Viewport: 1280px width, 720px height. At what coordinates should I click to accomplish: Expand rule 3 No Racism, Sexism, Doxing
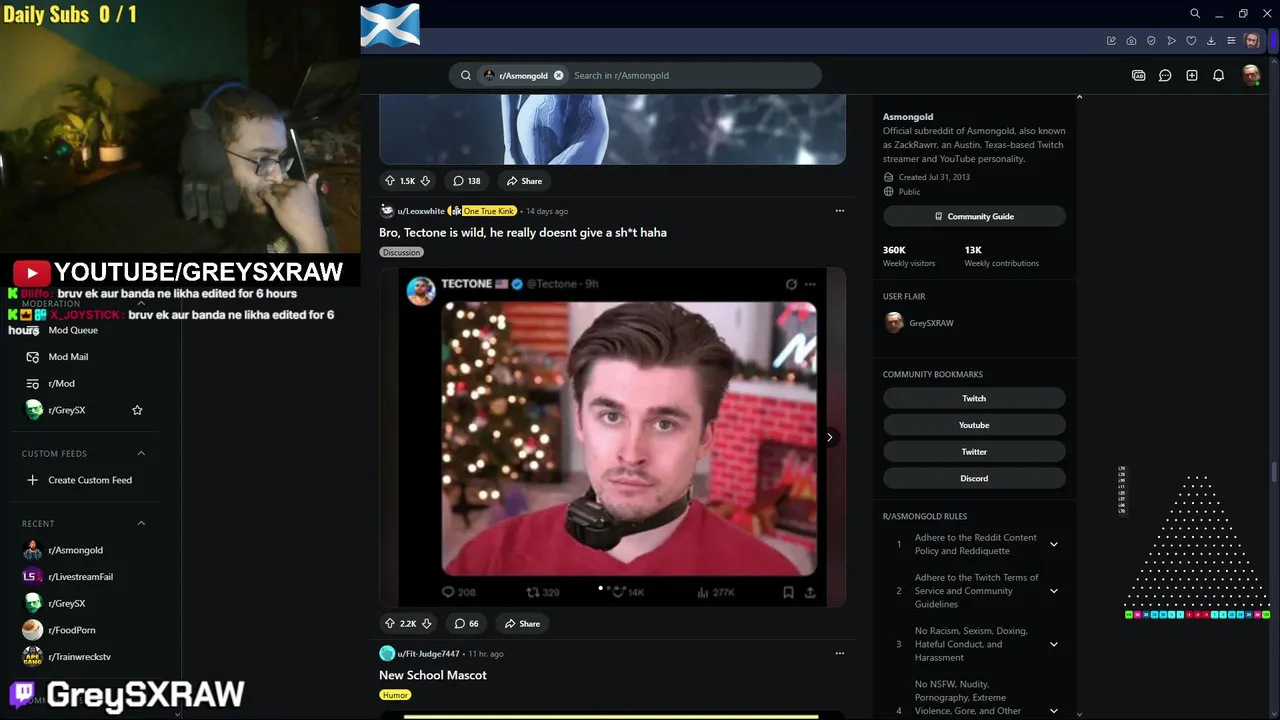pyautogui.click(x=1053, y=644)
